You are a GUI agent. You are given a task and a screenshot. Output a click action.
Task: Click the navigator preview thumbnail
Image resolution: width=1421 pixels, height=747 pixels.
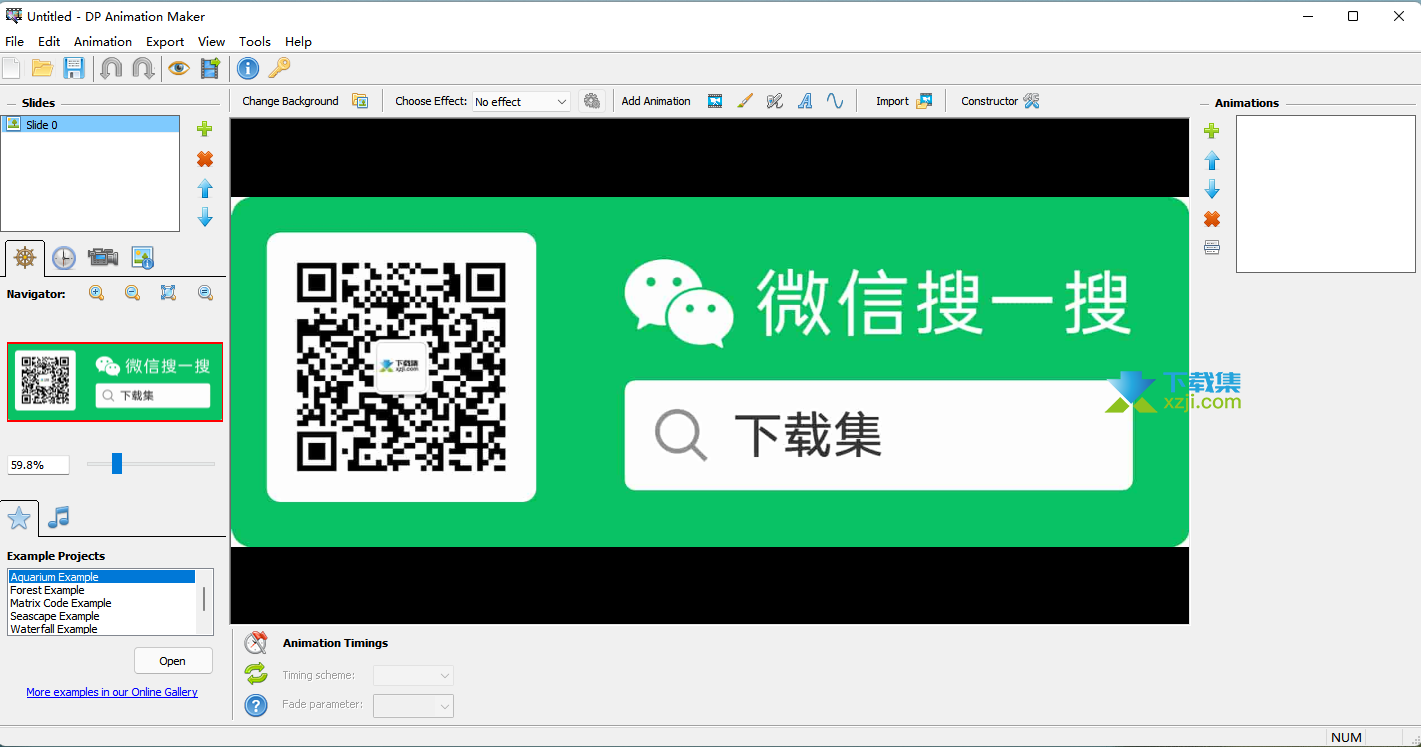tap(115, 382)
